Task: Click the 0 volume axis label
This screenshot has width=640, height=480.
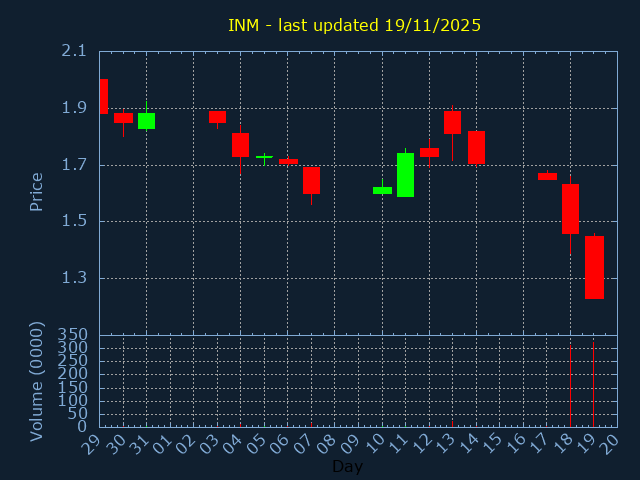Action: 82,427
